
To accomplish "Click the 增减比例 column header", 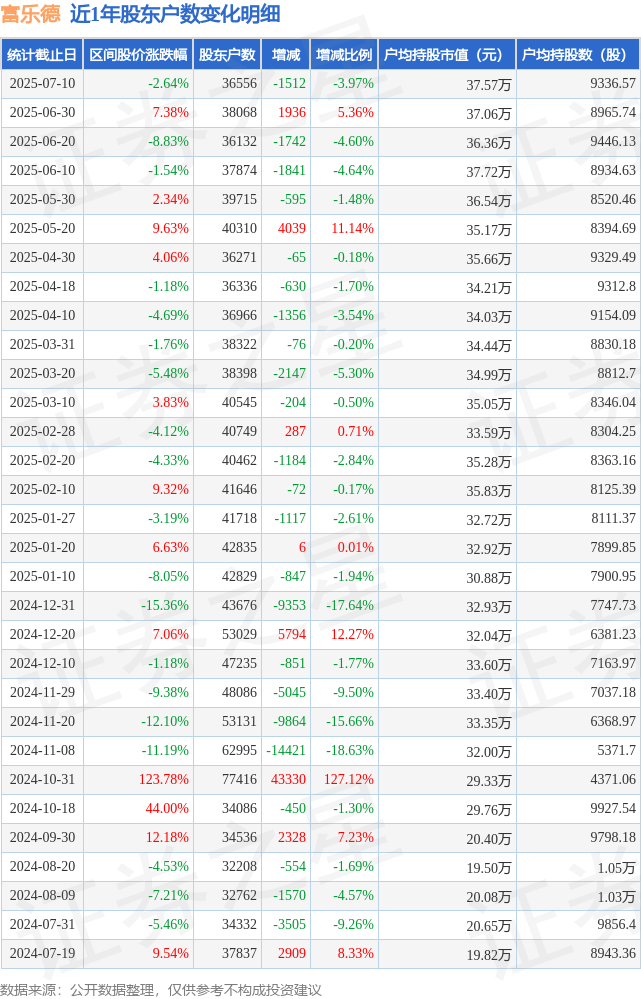I will pos(343,55).
